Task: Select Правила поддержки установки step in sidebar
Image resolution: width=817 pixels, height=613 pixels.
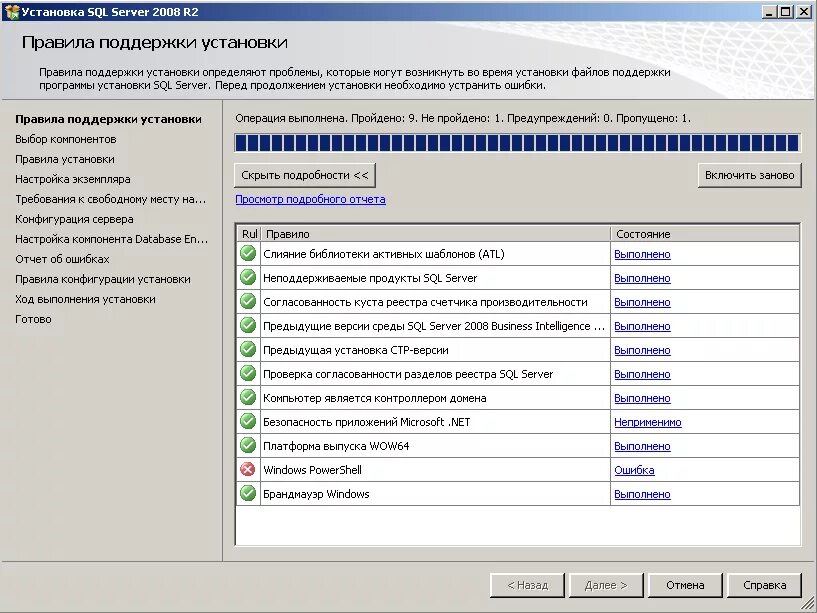Action: (108, 119)
